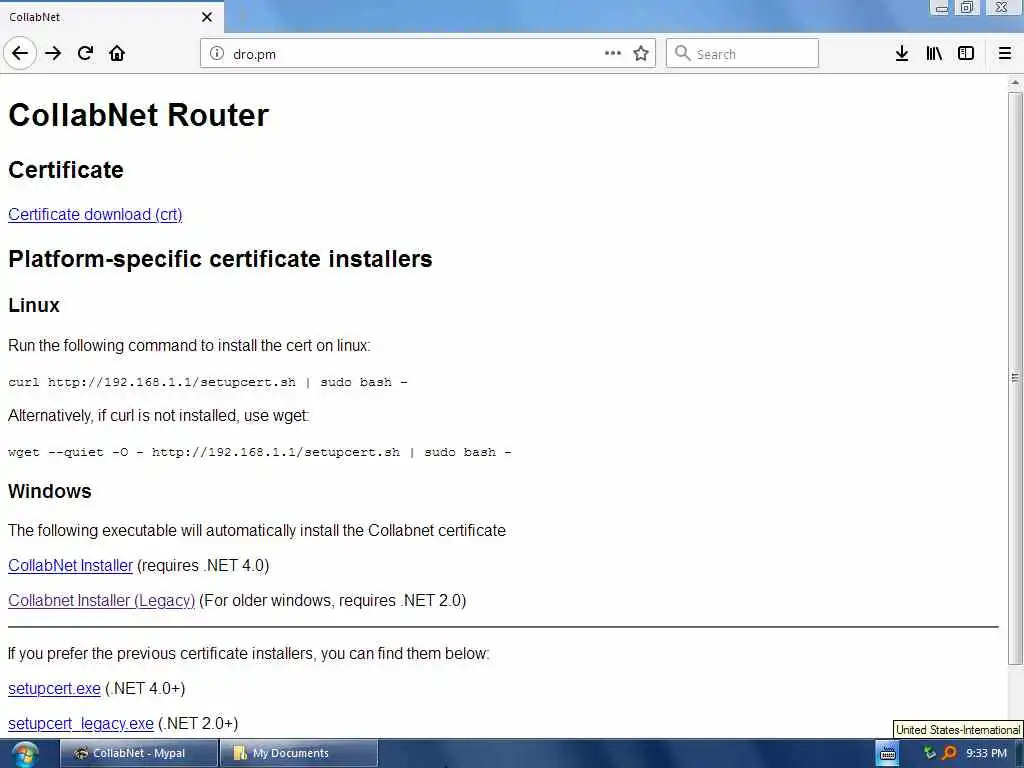This screenshot has height=768, width=1024.
Task: Show site information for dro.pm
Action: 217,54
